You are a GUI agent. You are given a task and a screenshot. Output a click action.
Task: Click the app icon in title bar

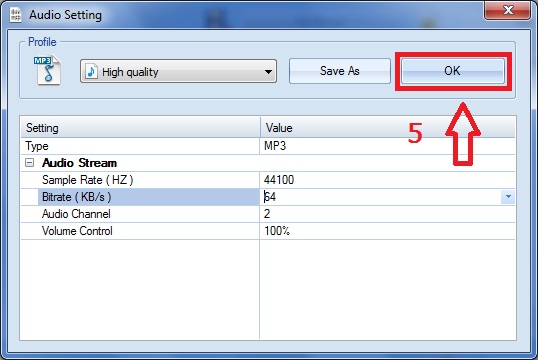[15, 15]
